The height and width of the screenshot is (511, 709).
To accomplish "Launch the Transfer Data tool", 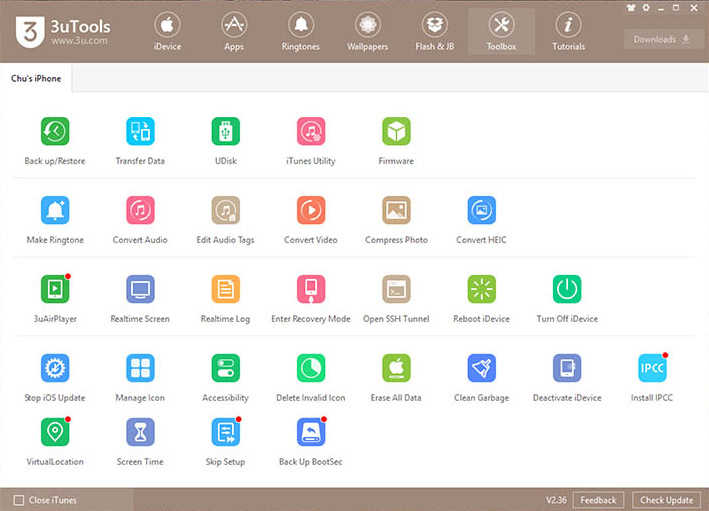I will 140,131.
